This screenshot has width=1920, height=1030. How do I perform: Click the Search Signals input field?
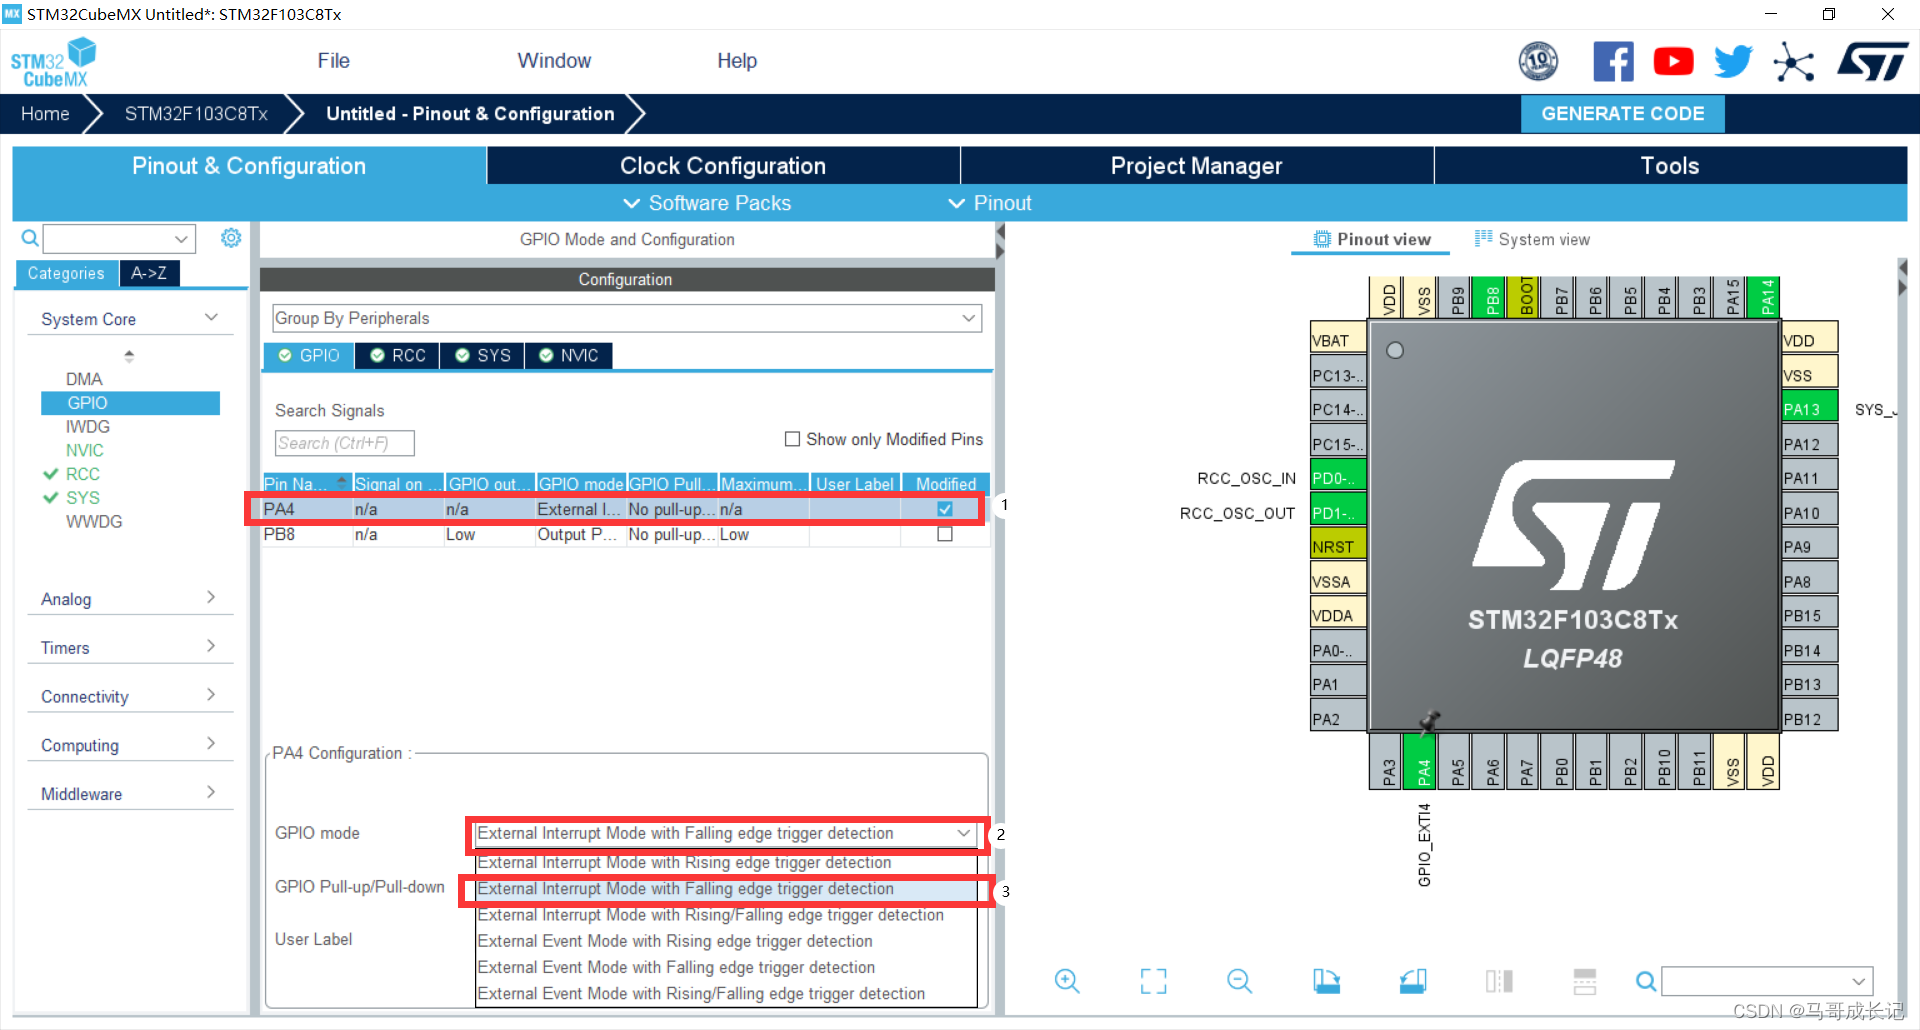click(344, 443)
